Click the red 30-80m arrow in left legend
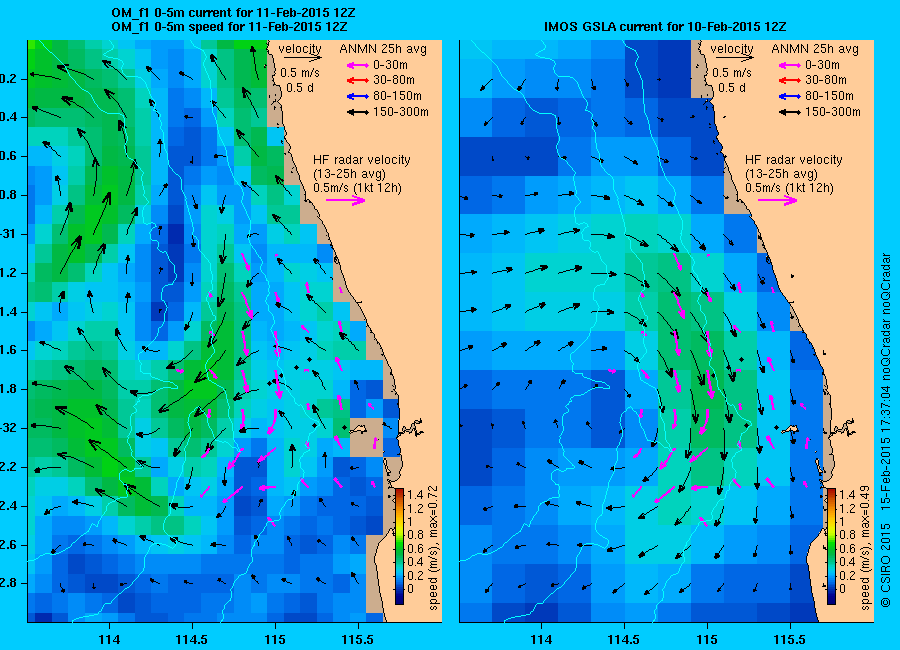This screenshot has height=650, width=900. coord(357,80)
